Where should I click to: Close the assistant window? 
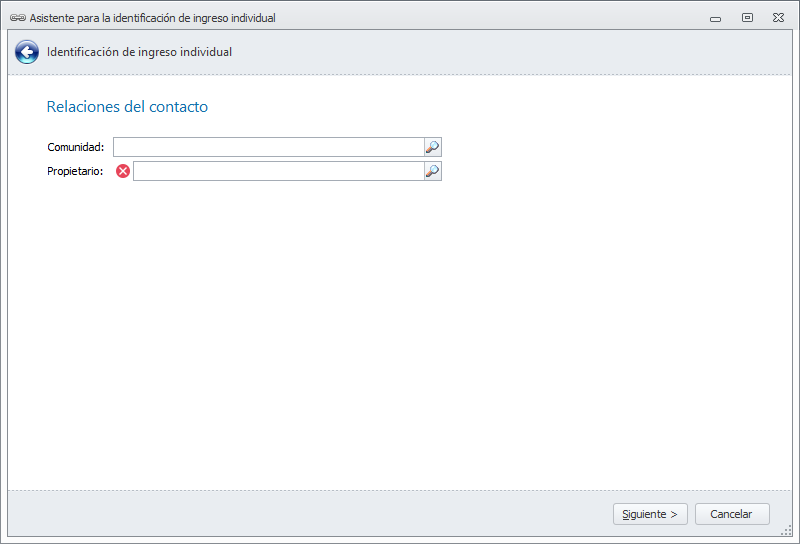pos(778,18)
